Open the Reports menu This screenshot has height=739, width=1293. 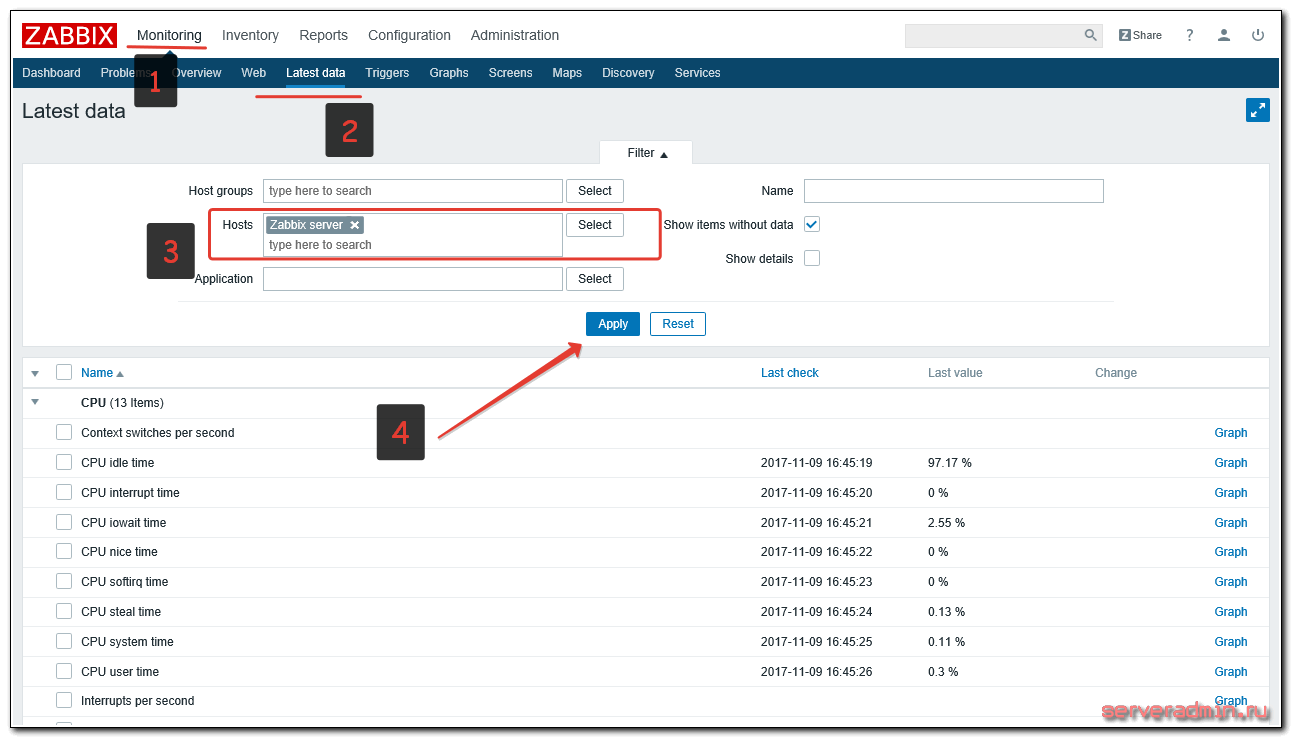tap(324, 35)
